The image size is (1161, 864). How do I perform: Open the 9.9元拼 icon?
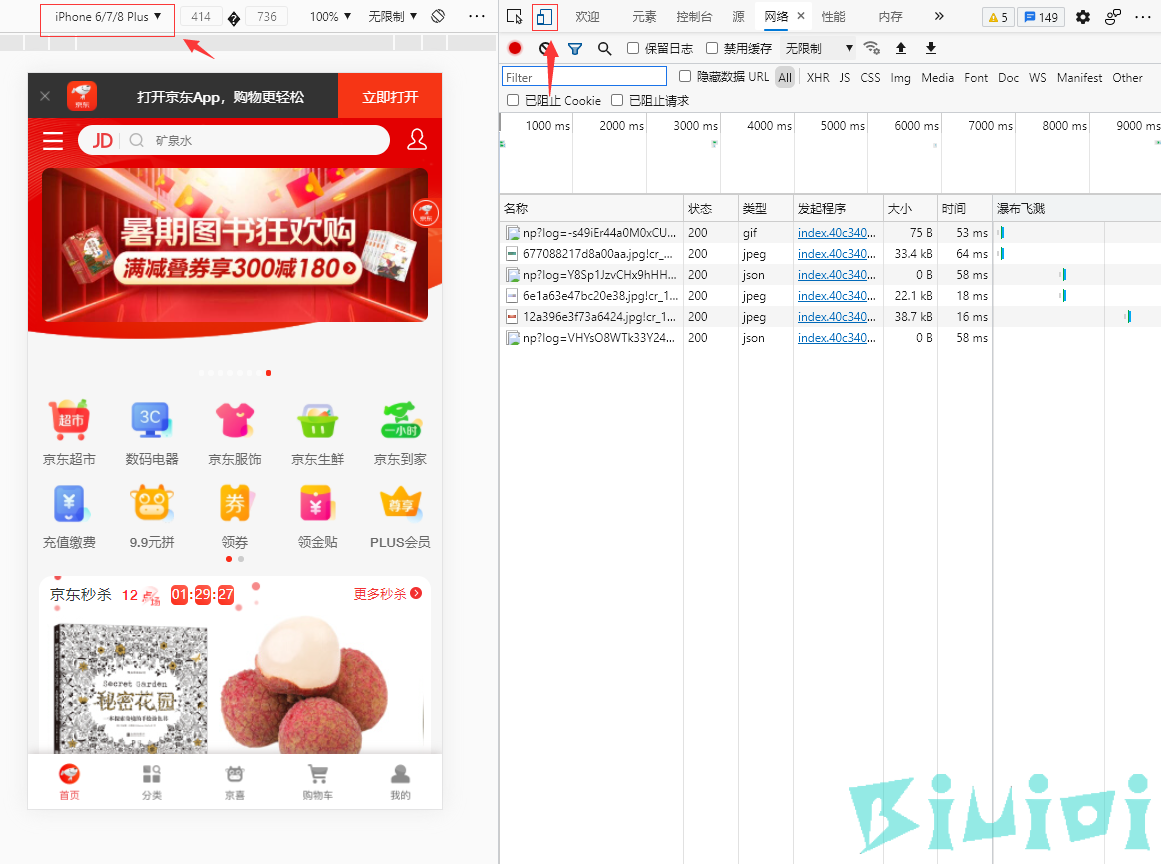click(x=152, y=504)
